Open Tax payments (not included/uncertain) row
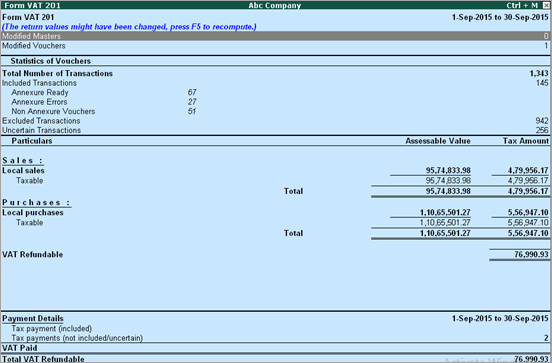552x363 pixels. pyautogui.click(x=275, y=338)
